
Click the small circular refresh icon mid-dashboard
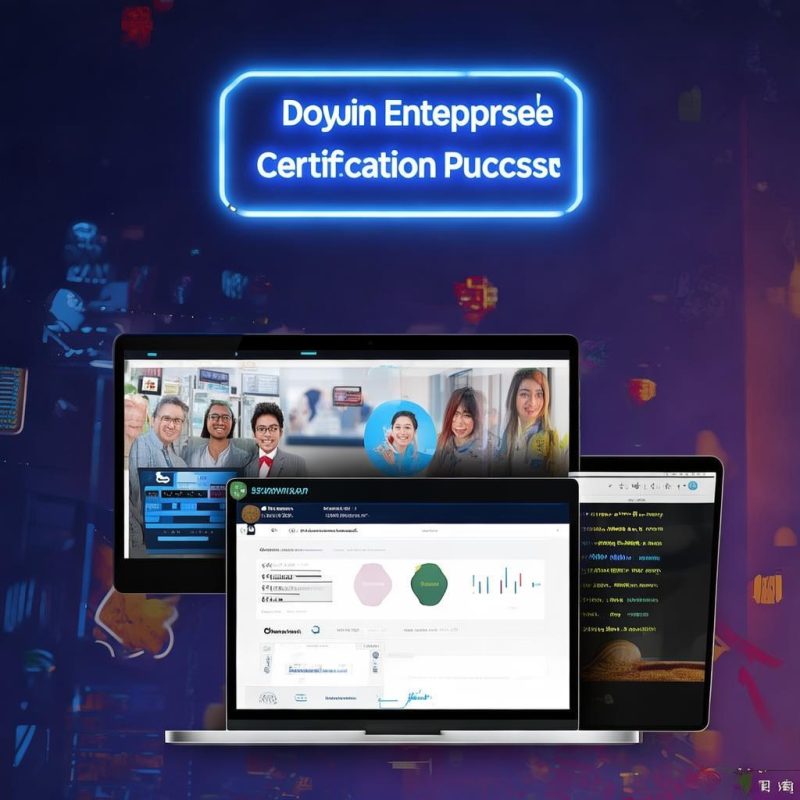click(x=316, y=630)
